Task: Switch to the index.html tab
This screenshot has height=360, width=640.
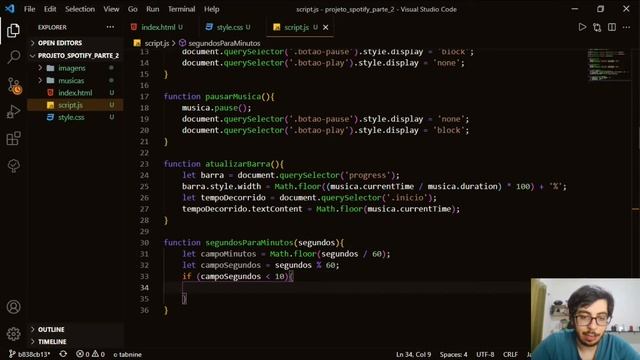Action: [157, 27]
